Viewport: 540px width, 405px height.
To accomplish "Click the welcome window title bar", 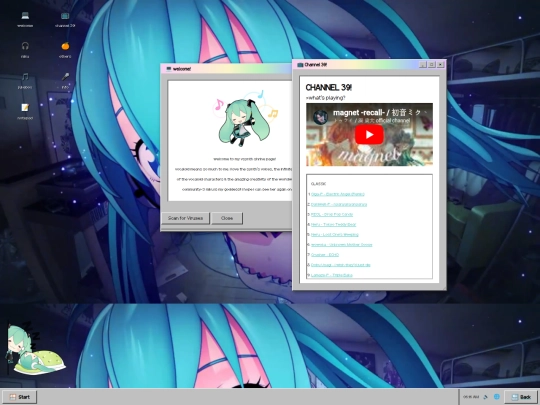I will tap(227, 69).
